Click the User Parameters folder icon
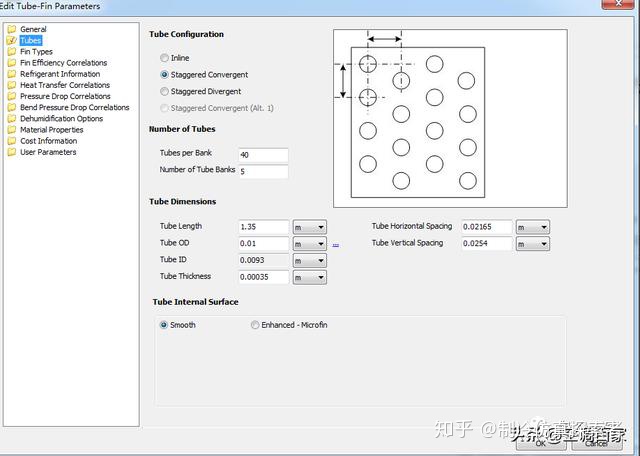Screen dimensions: 640x456 tap(12, 152)
